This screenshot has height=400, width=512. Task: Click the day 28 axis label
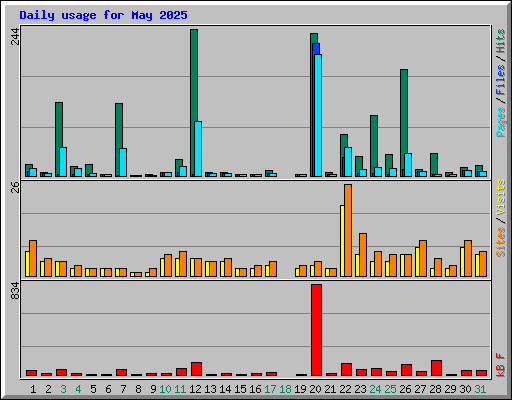click(x=435, y=389)
